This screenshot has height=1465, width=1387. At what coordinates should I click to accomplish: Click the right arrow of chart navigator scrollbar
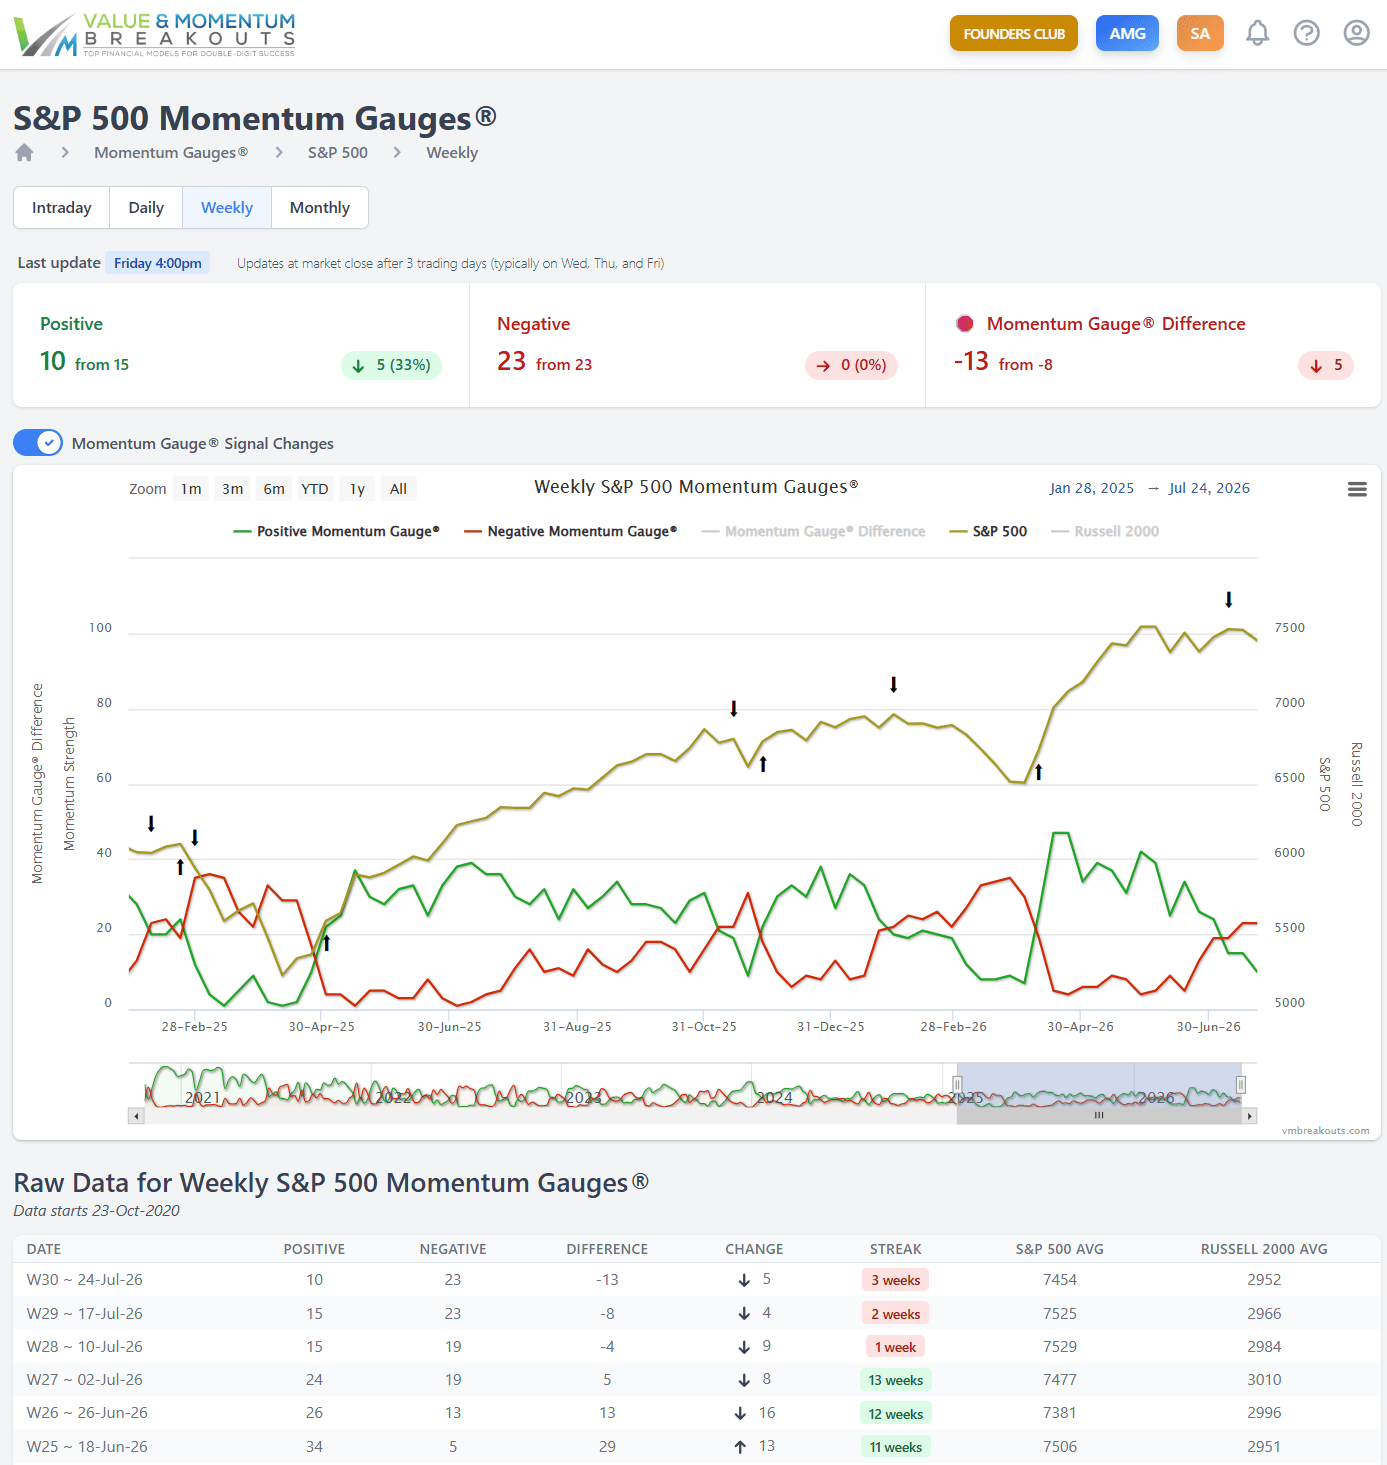(1249, 1116)
